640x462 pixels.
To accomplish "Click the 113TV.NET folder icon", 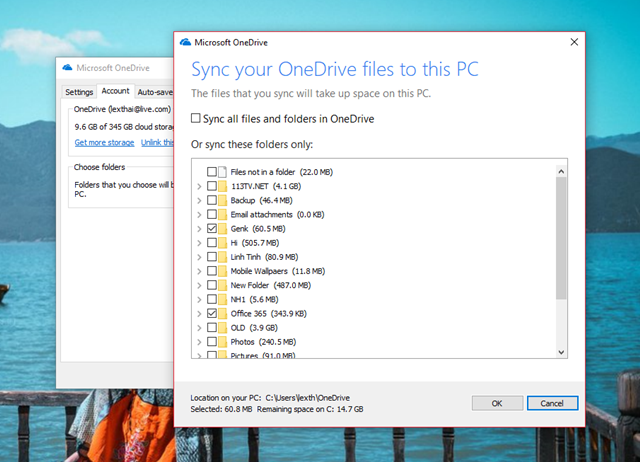I will pos(222,186).
